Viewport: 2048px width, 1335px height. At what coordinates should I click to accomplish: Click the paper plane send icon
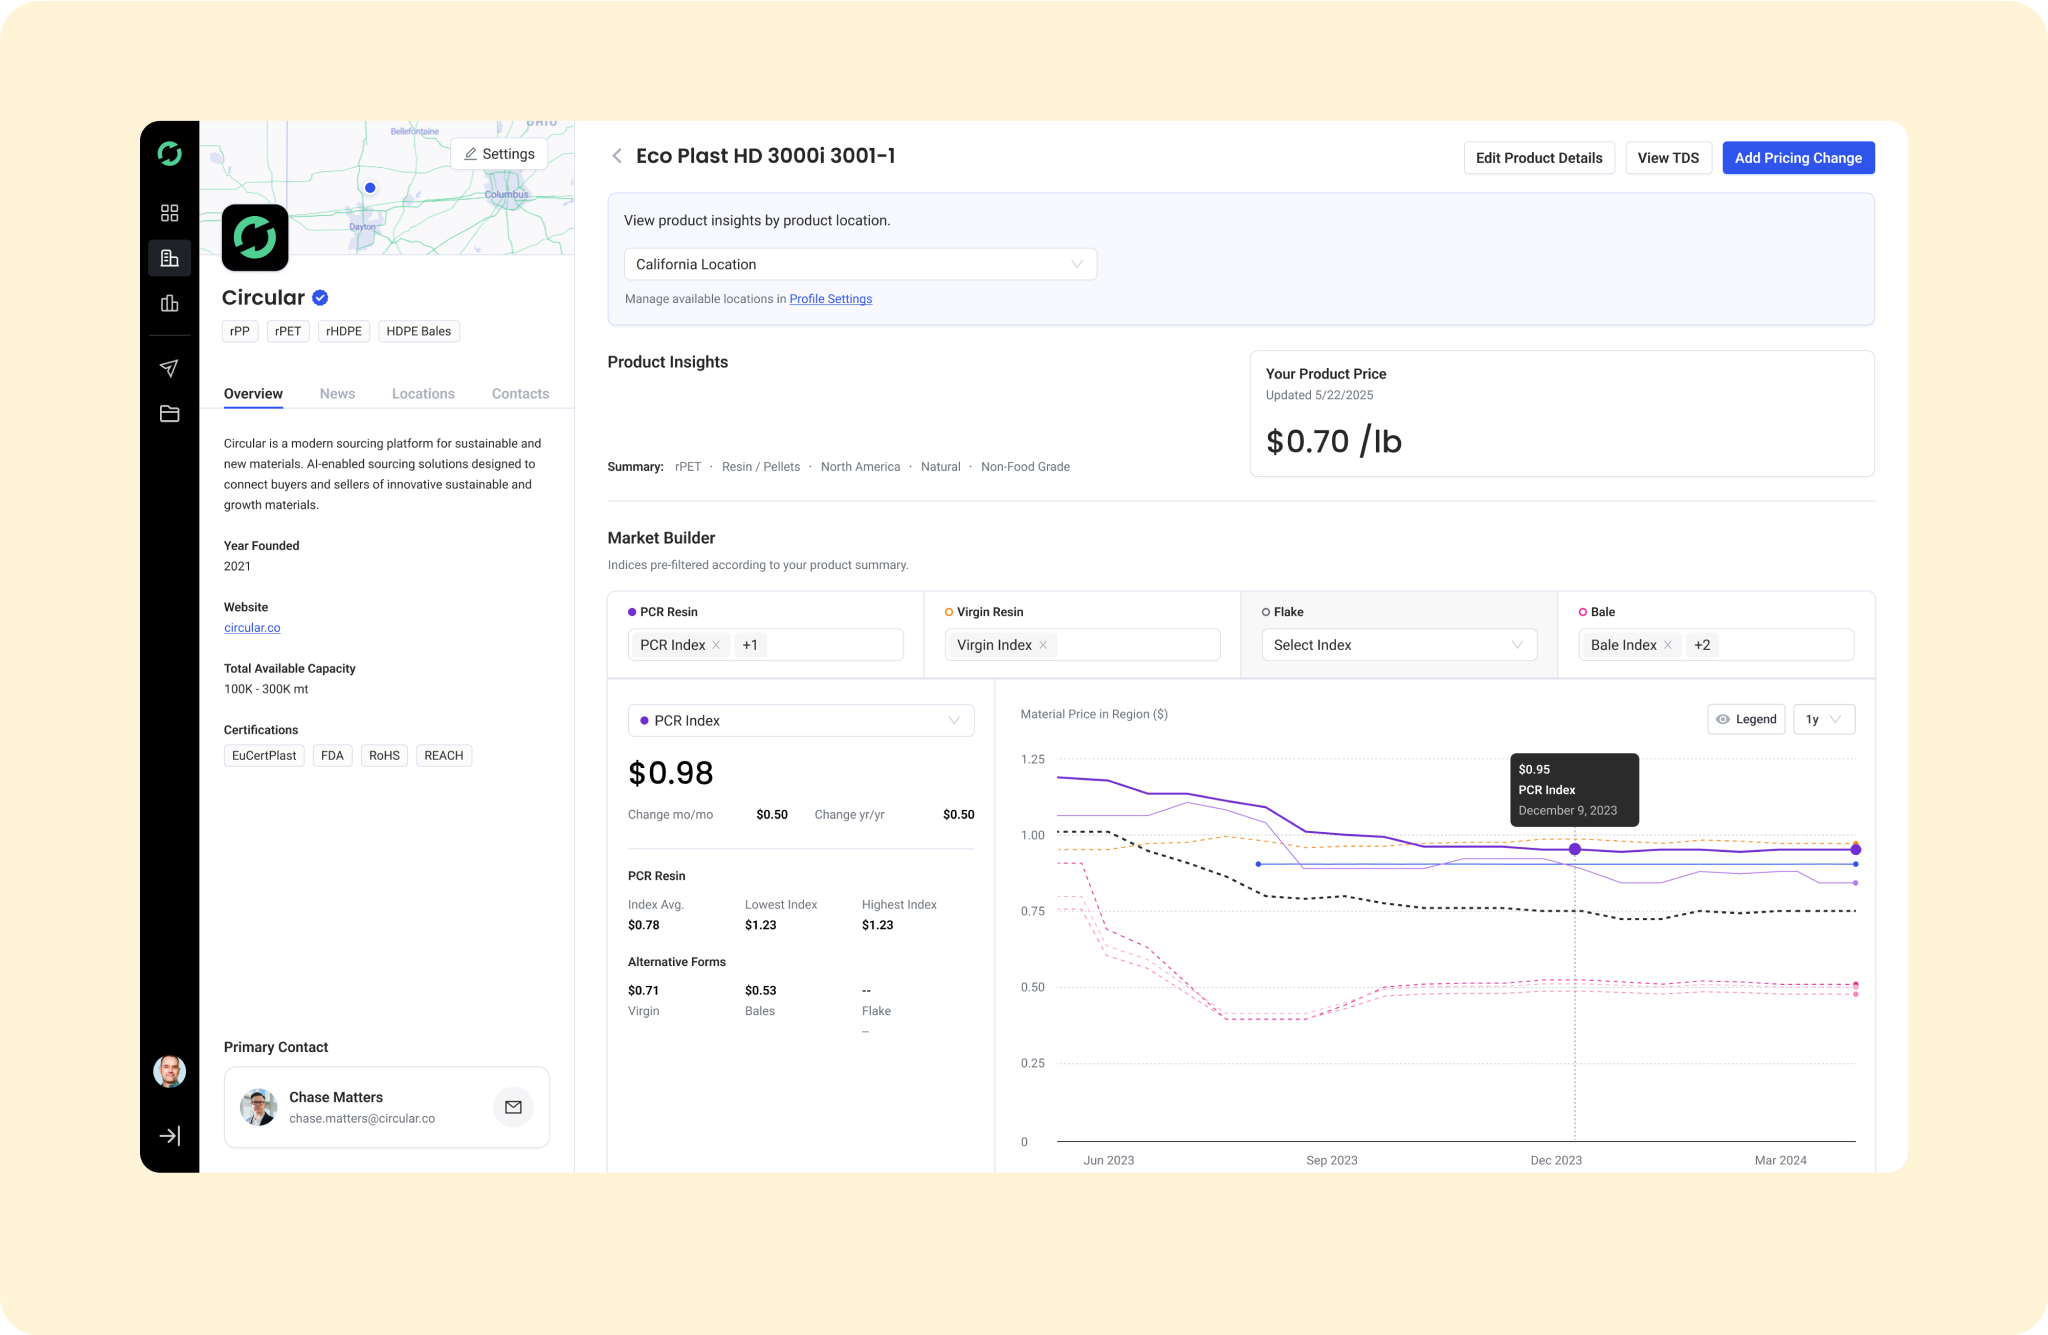(x=169, y=368)
